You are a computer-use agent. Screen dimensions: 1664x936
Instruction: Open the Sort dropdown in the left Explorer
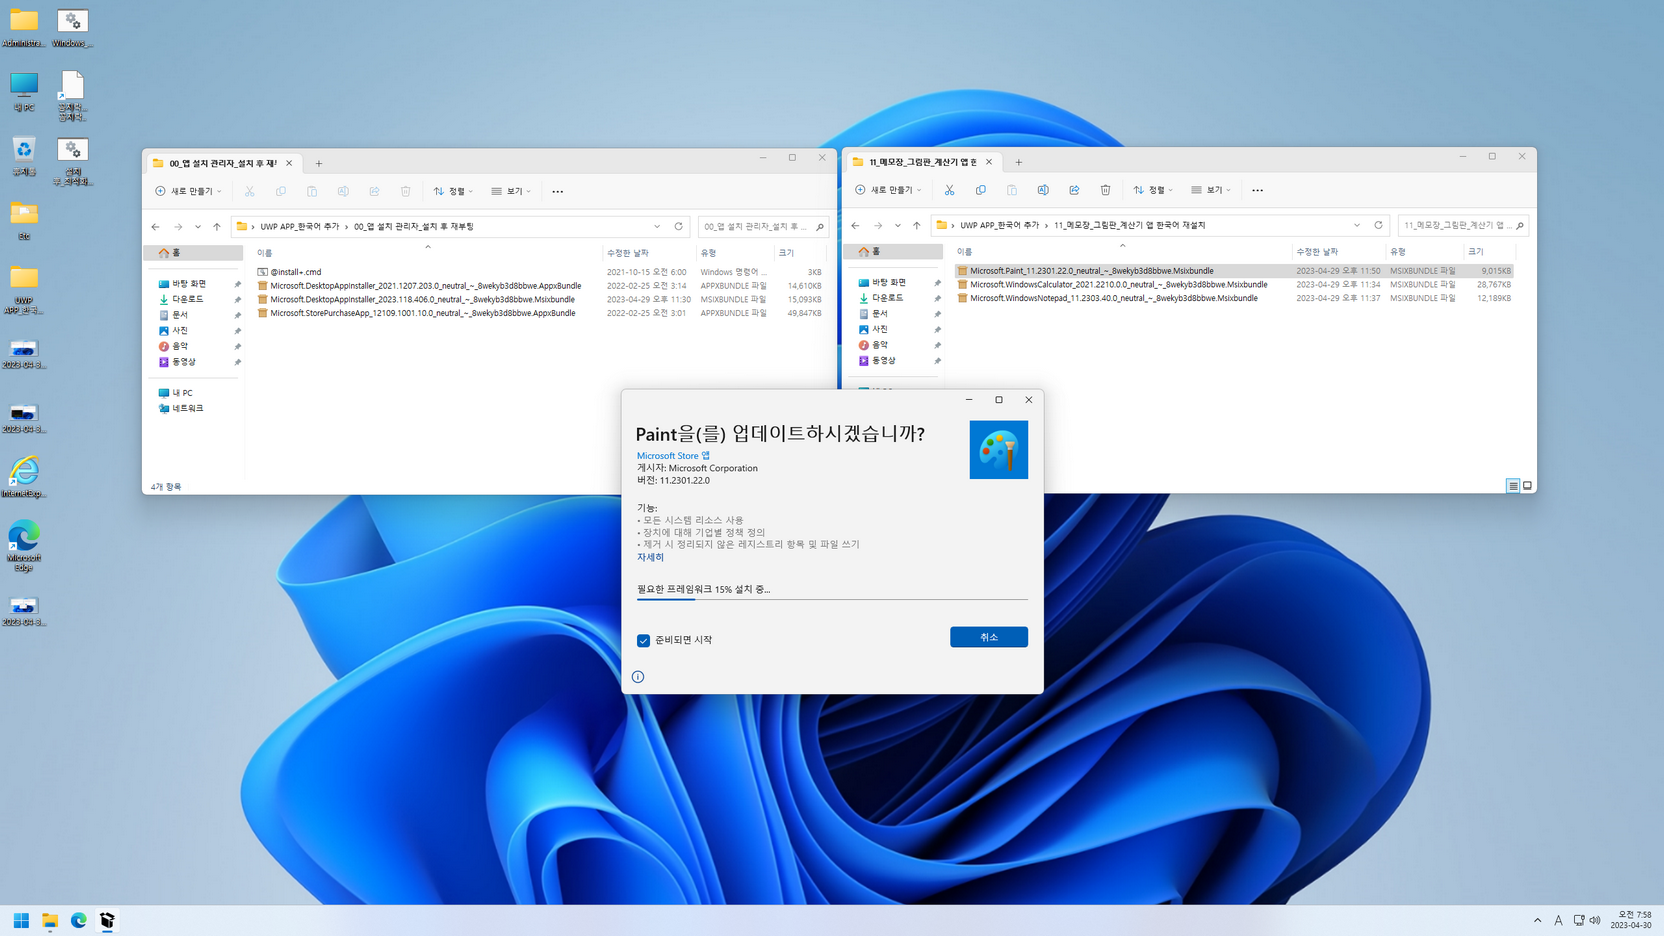[453, 191]
